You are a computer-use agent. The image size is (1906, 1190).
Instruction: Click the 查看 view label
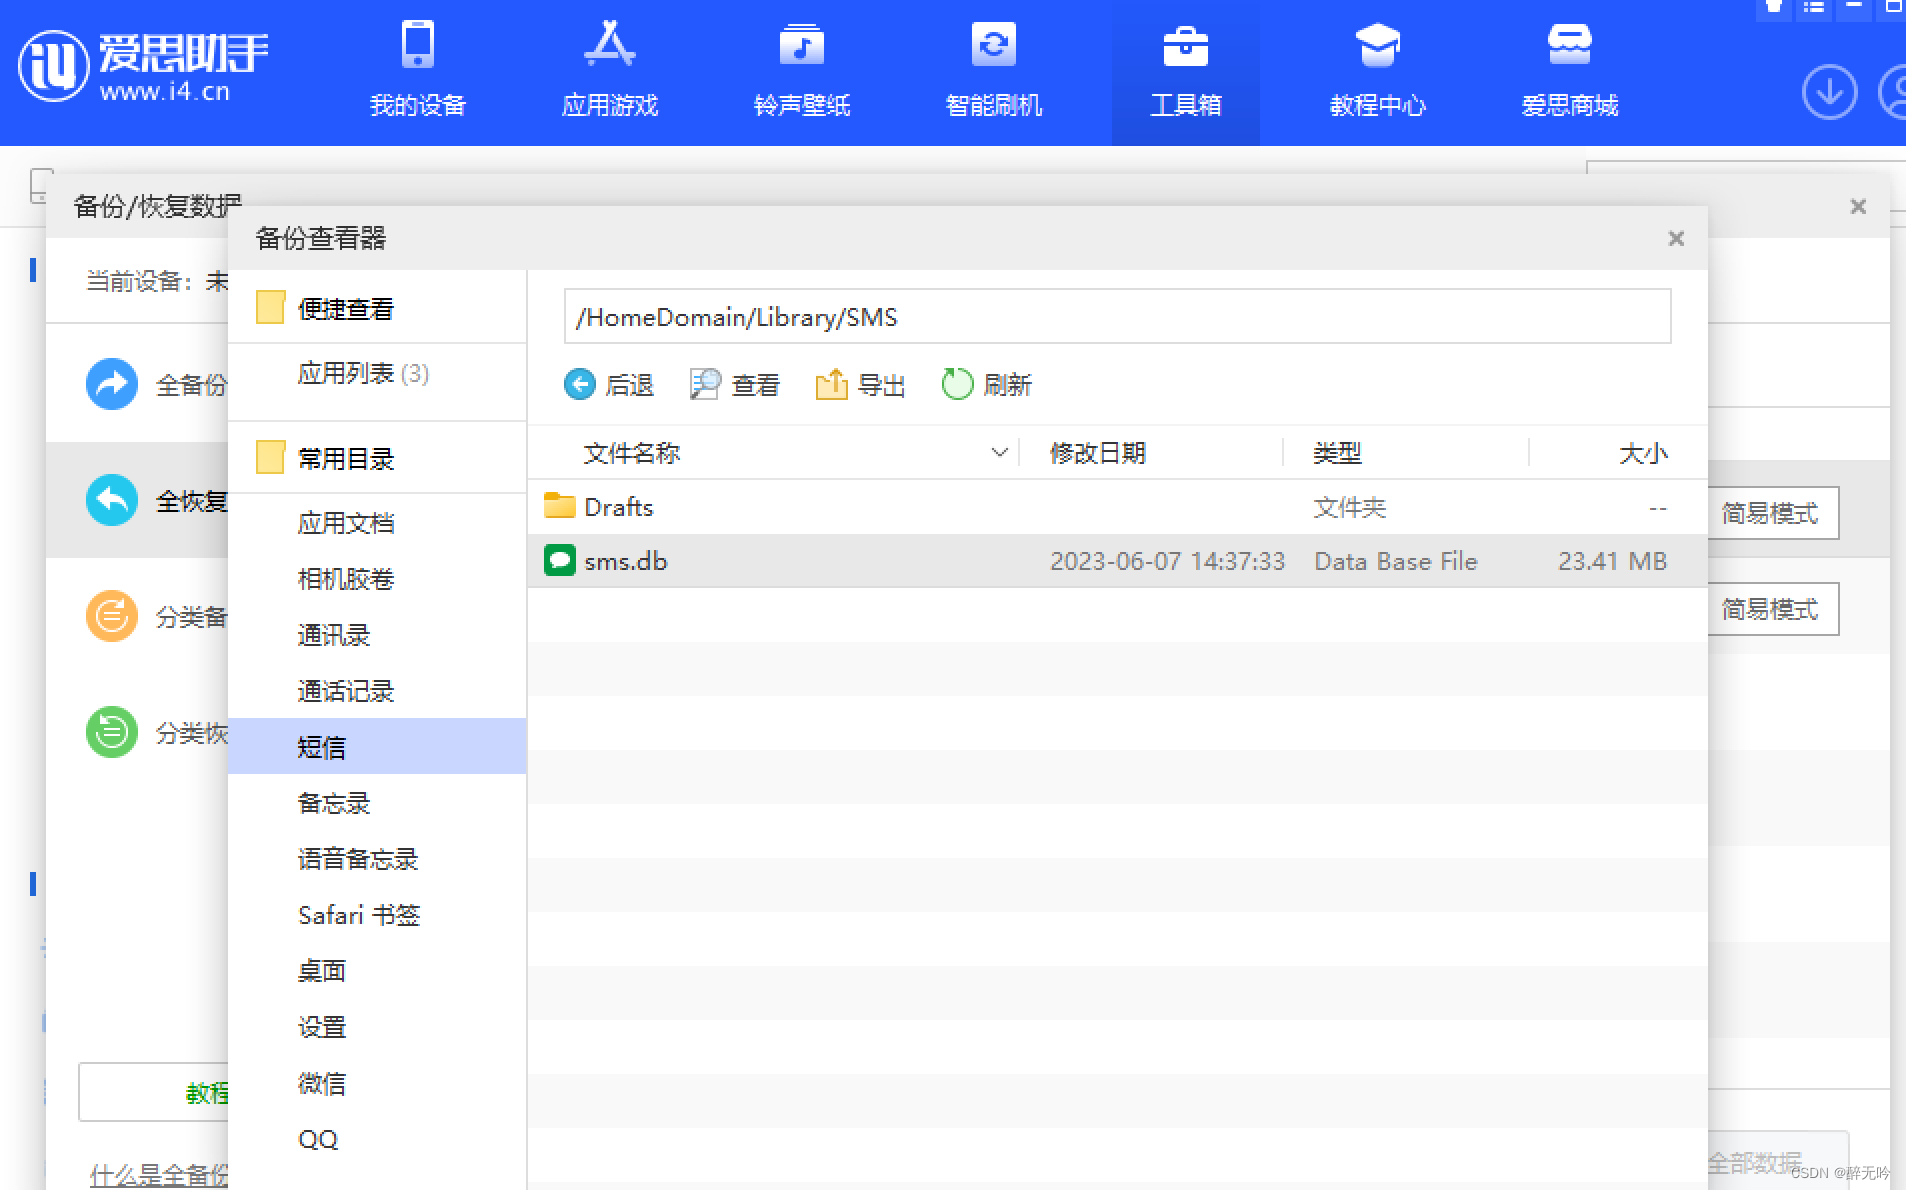tap(756, 385)
